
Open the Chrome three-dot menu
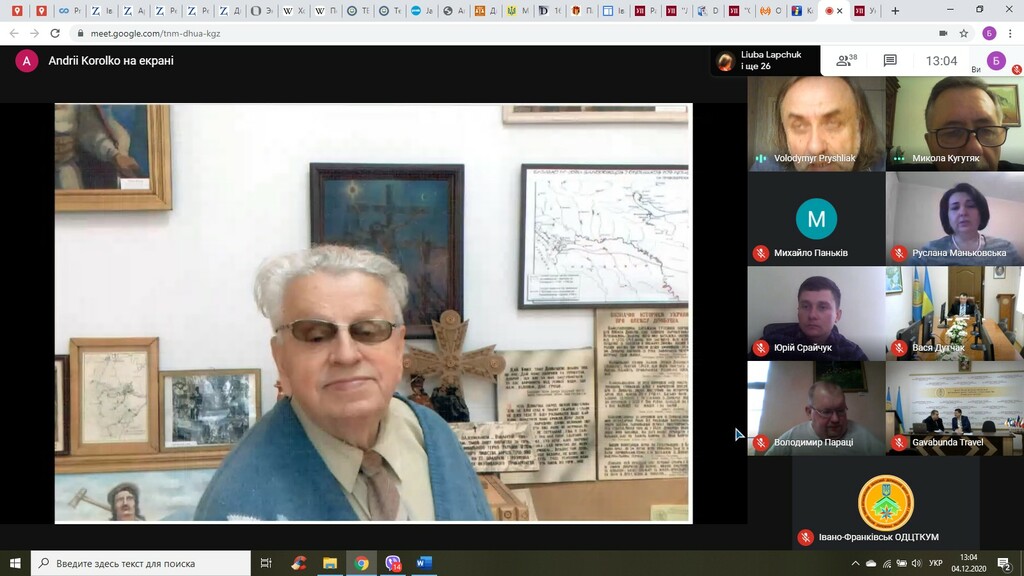1009,33
